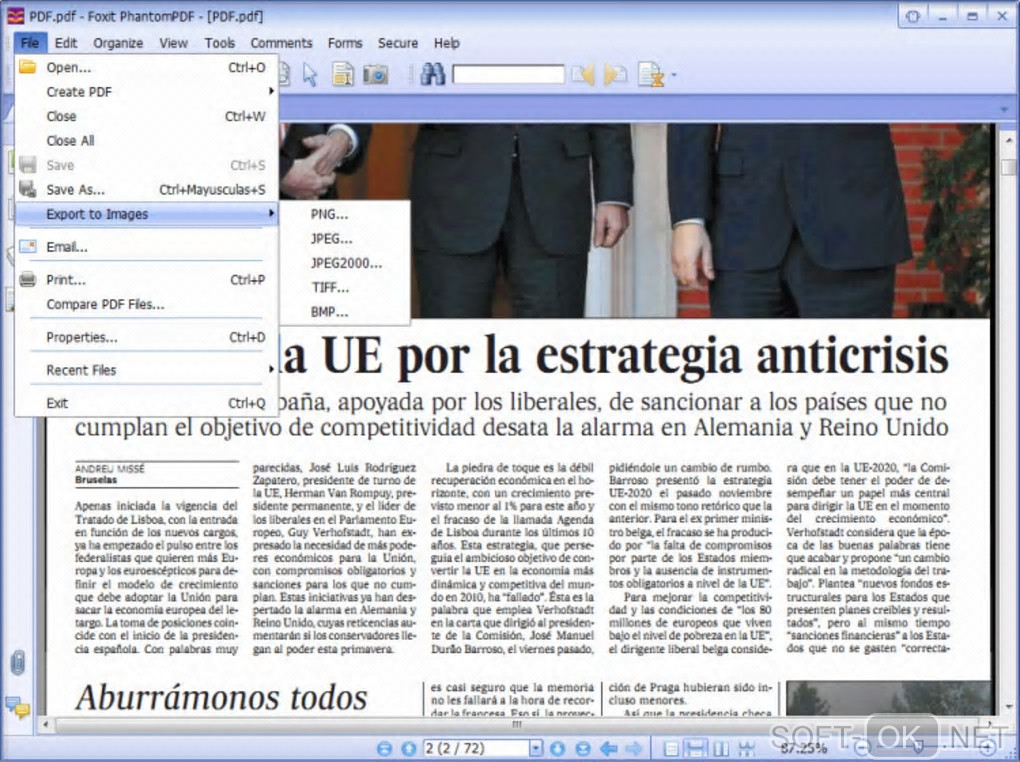This screenshot has width=1020, height=762.
Task: Click the find previous arrow icon
Action: (x=584, y=75)
